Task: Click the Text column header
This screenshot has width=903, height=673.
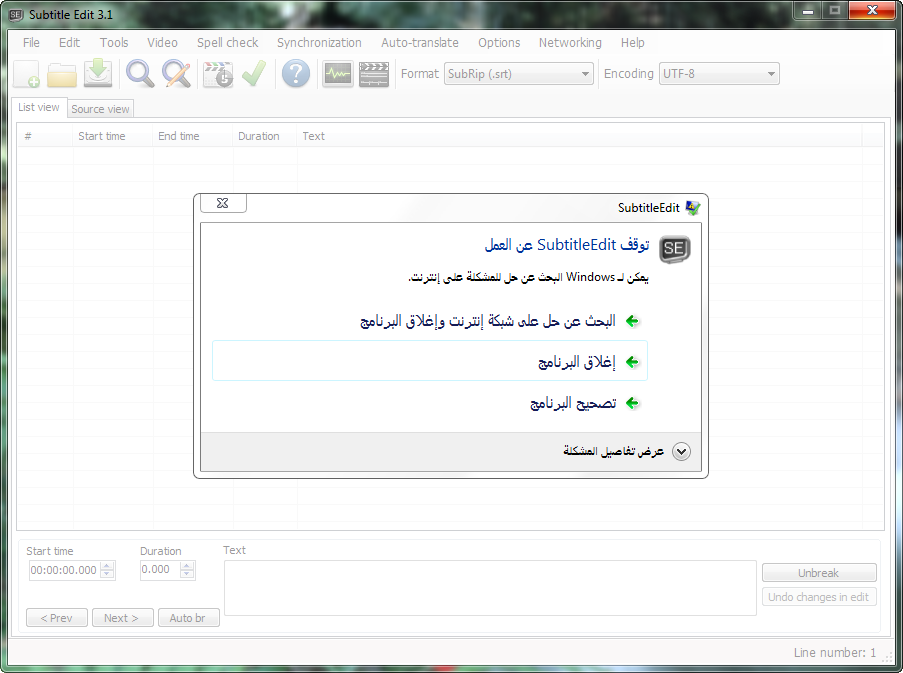Action: tap(579, 136)
